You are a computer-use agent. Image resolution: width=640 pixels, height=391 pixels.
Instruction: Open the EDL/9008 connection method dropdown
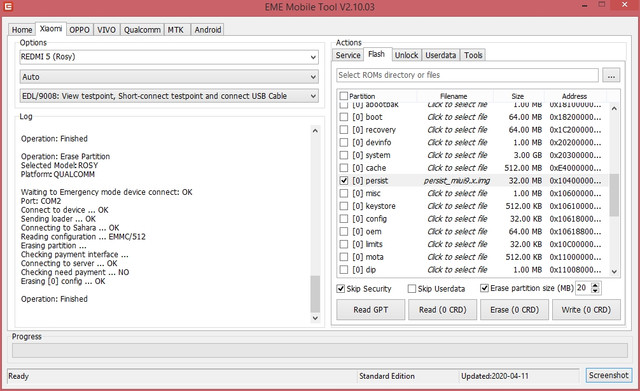click(x=169, y=96)
